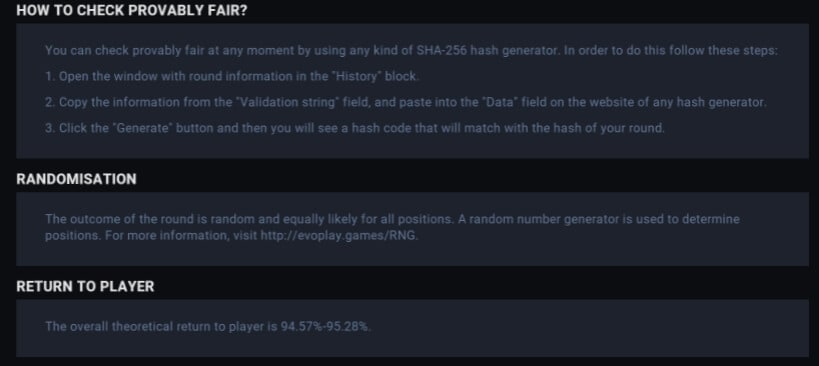Screen dimensions: 819x366
Task: Click the 'Randomisation' section heading
Action: click(76, 179)
